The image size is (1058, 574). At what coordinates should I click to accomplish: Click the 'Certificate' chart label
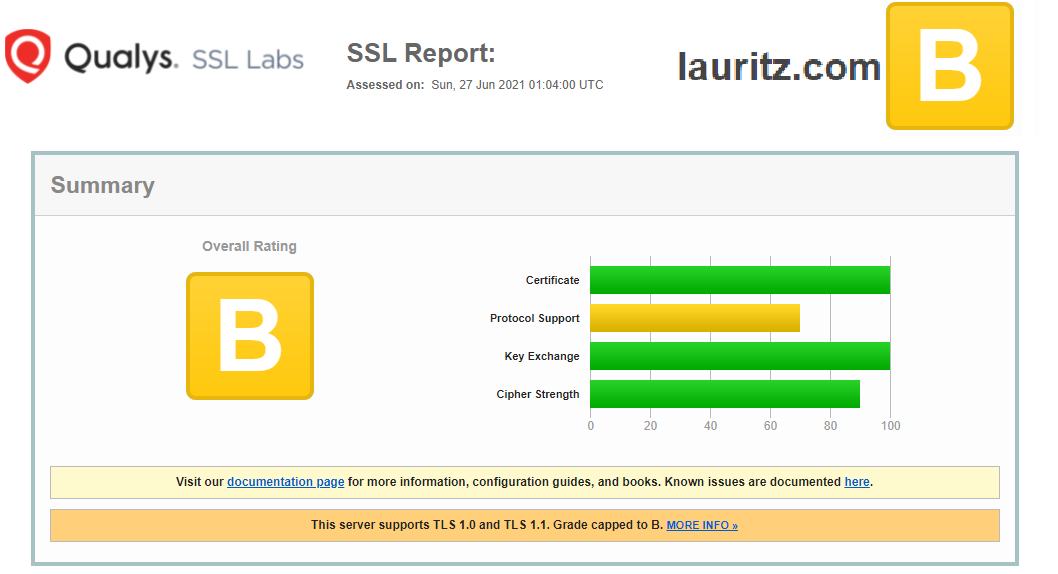[552, 280]
